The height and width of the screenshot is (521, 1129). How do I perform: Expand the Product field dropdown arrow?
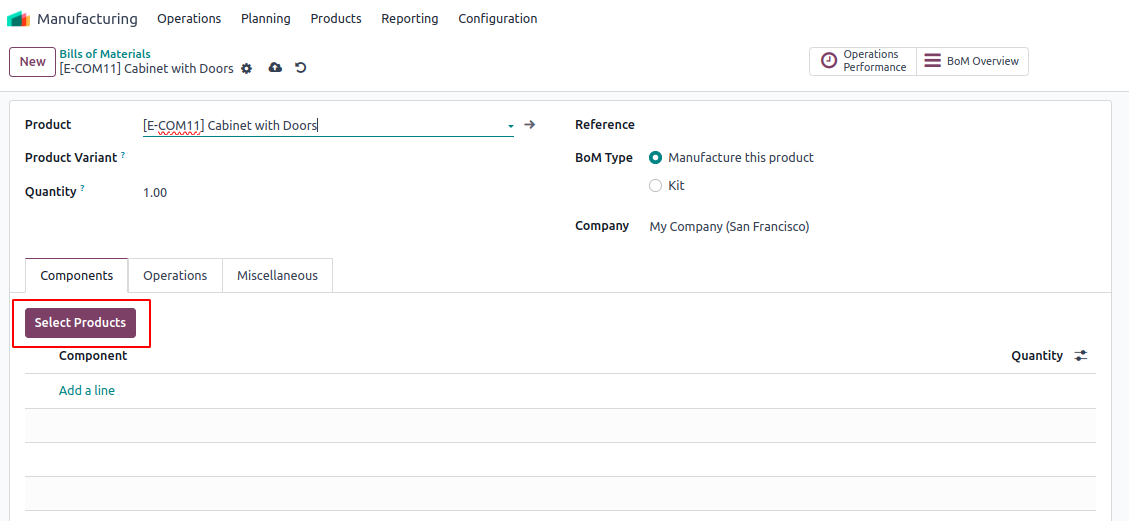pyautogui.click(x=510, y=126)
